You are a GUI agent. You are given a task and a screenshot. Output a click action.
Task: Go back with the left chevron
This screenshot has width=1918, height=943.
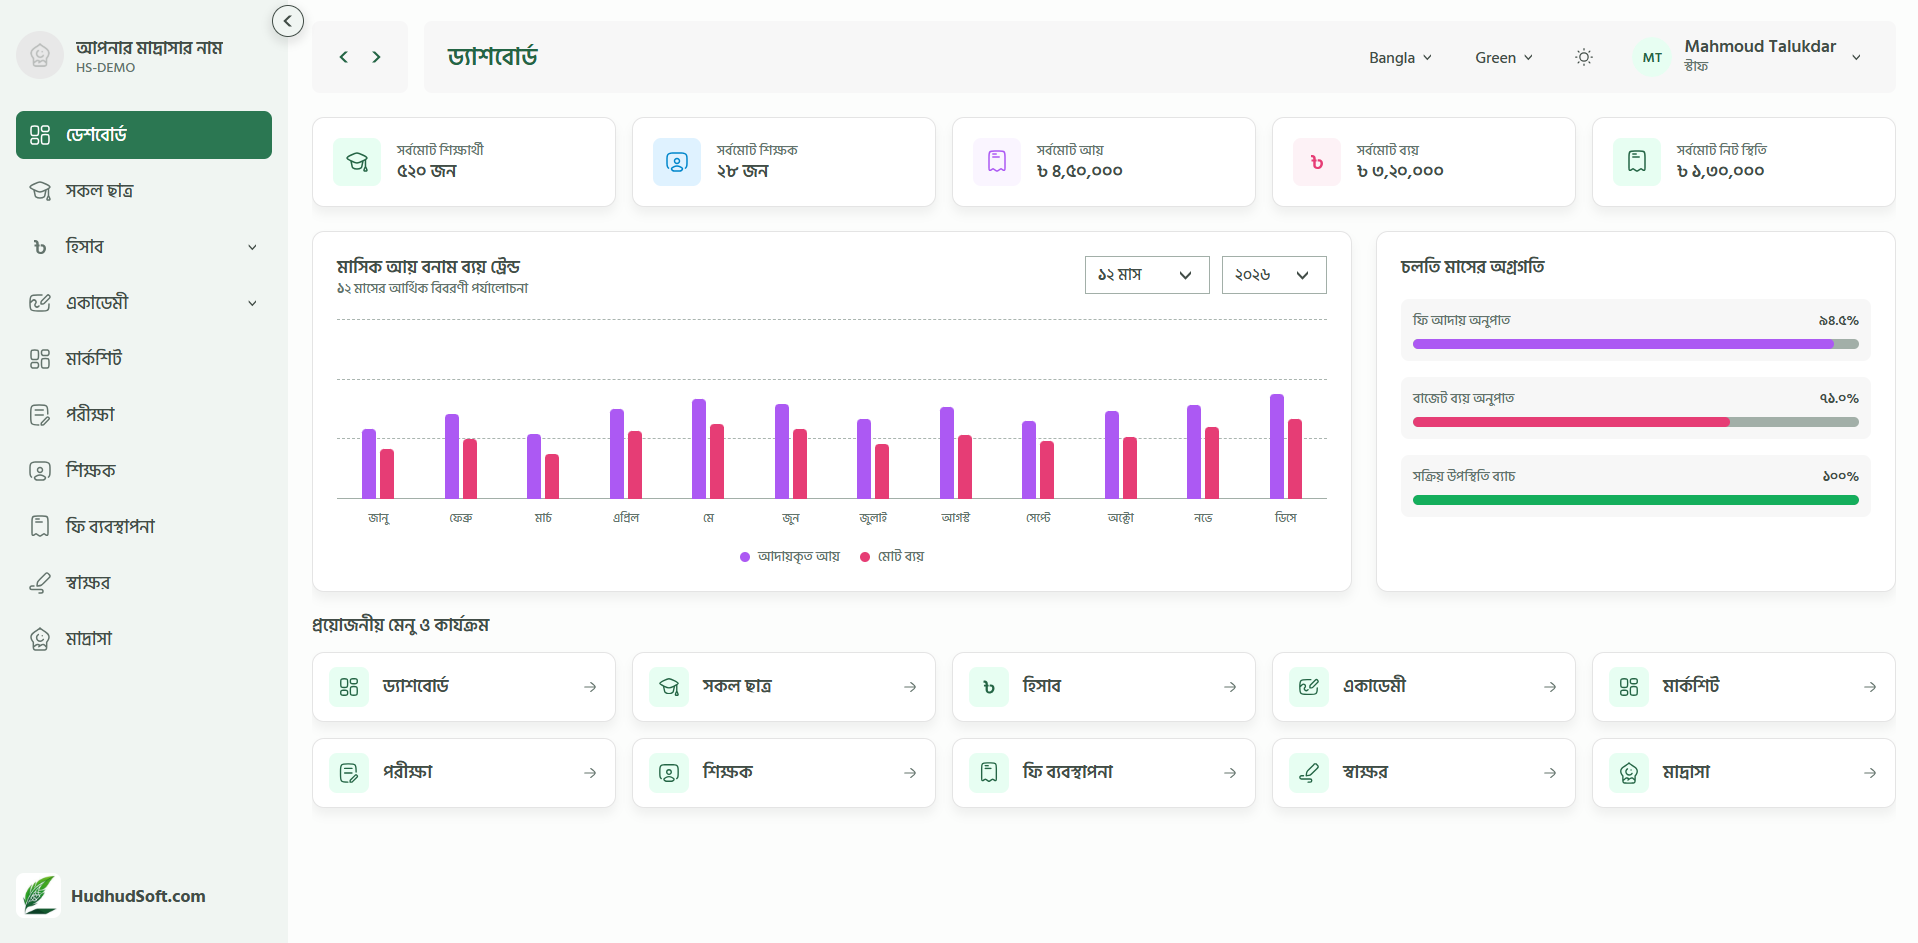pyautogui.click(x=343, y=57)
